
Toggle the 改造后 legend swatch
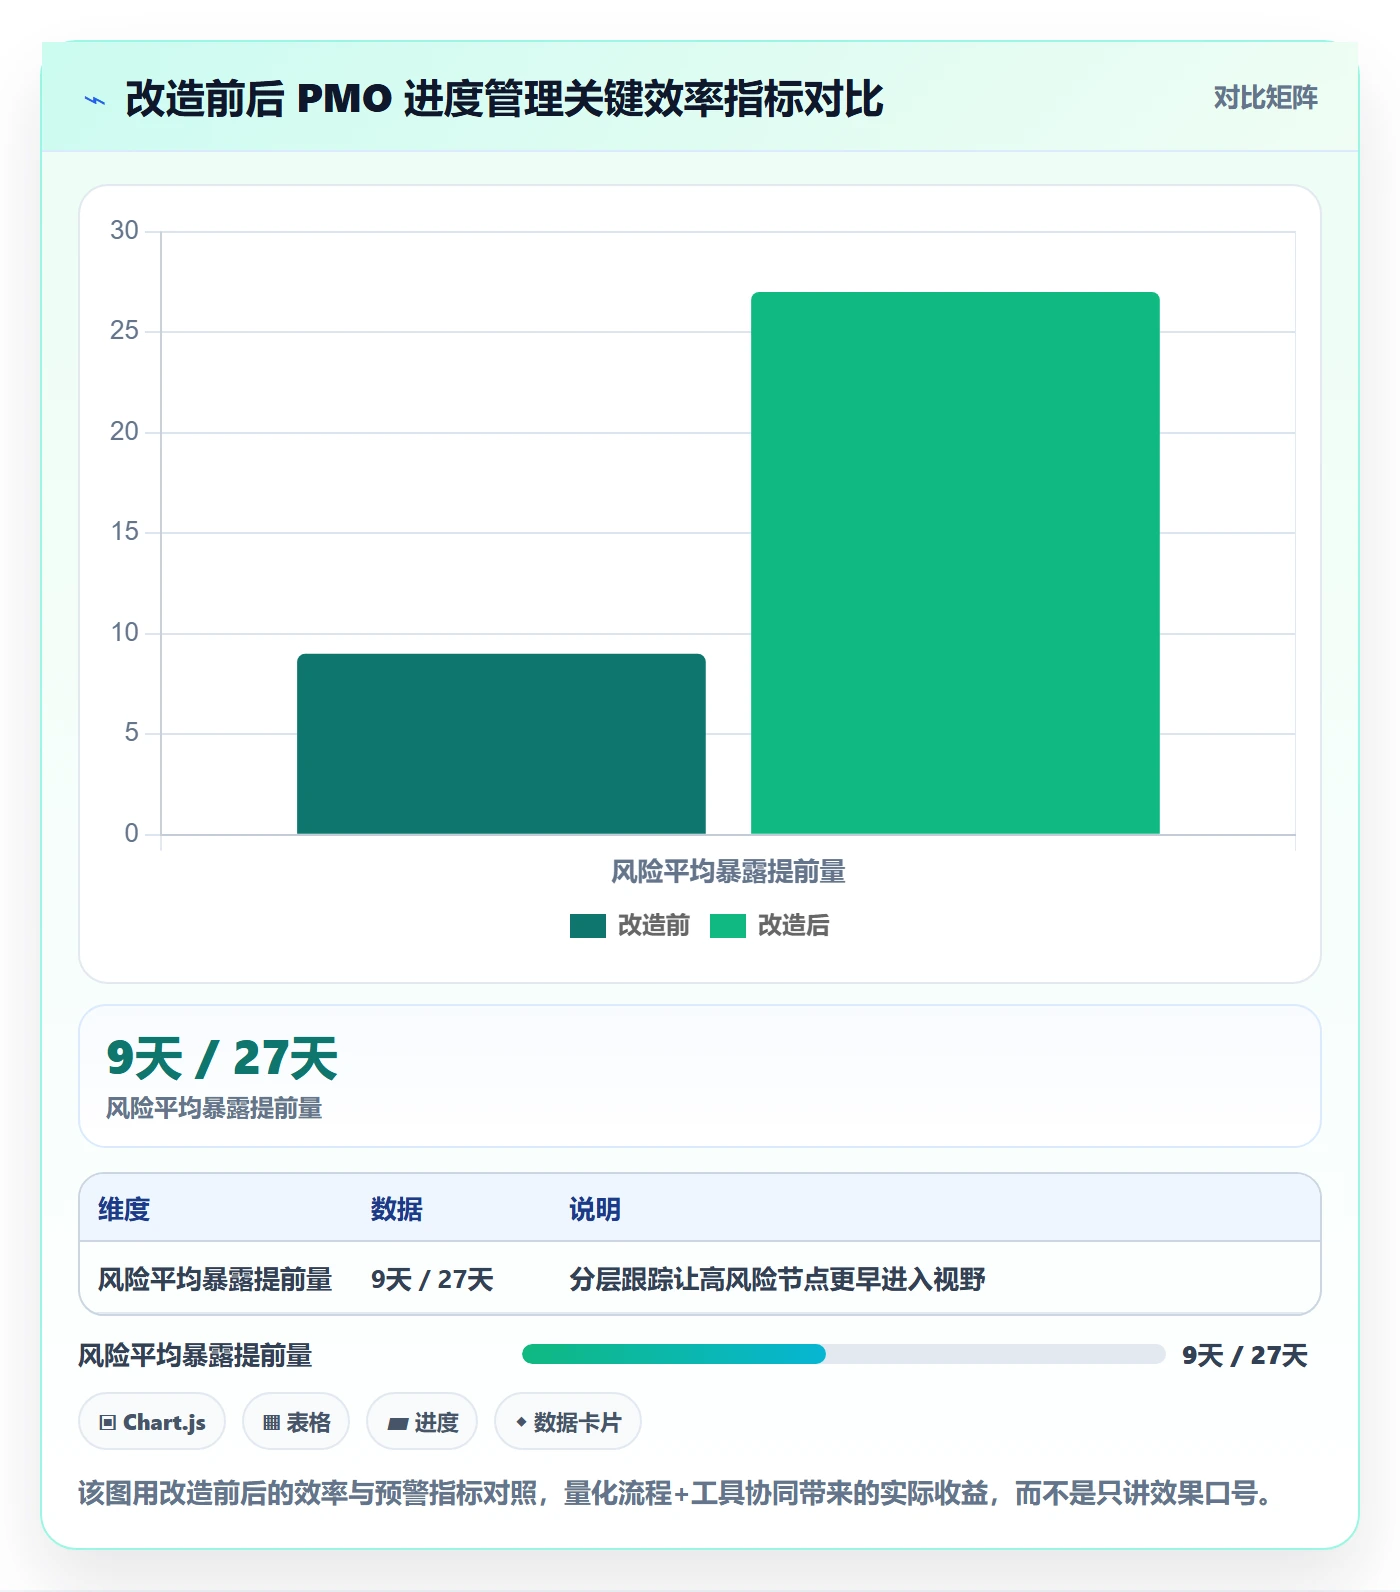tap(728, 926)
